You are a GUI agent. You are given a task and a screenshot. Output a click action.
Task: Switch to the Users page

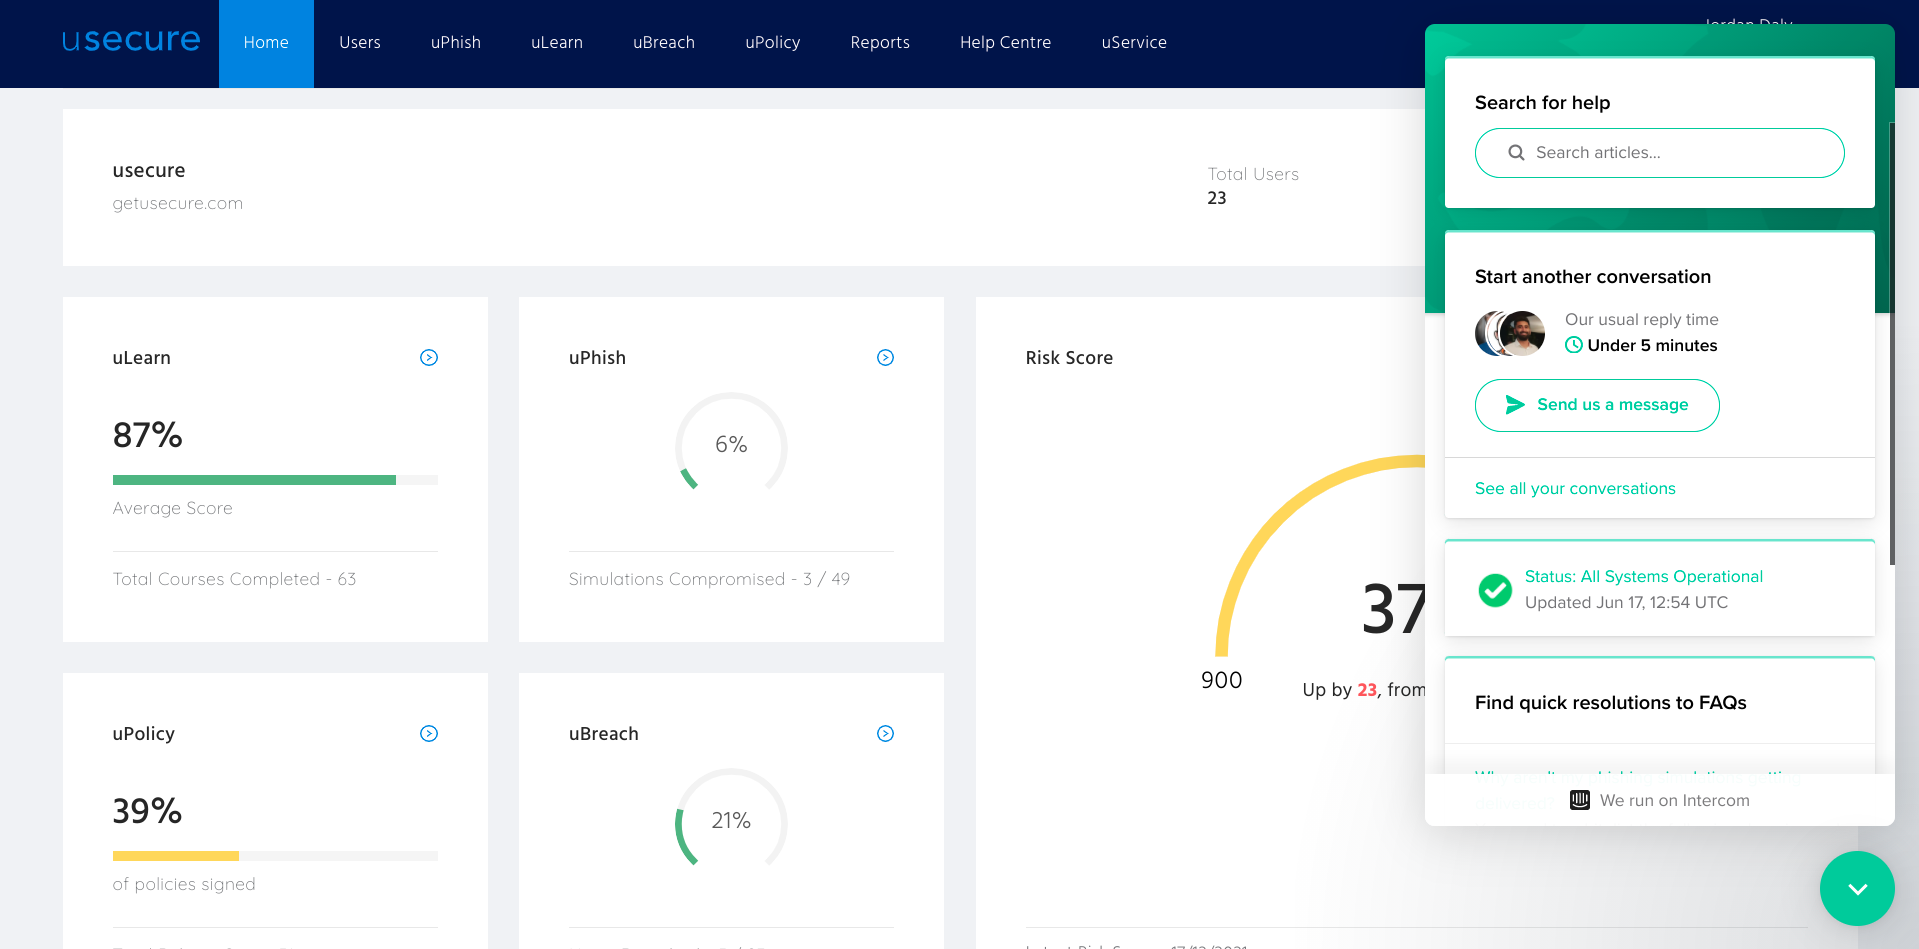(x=360, y=42)
